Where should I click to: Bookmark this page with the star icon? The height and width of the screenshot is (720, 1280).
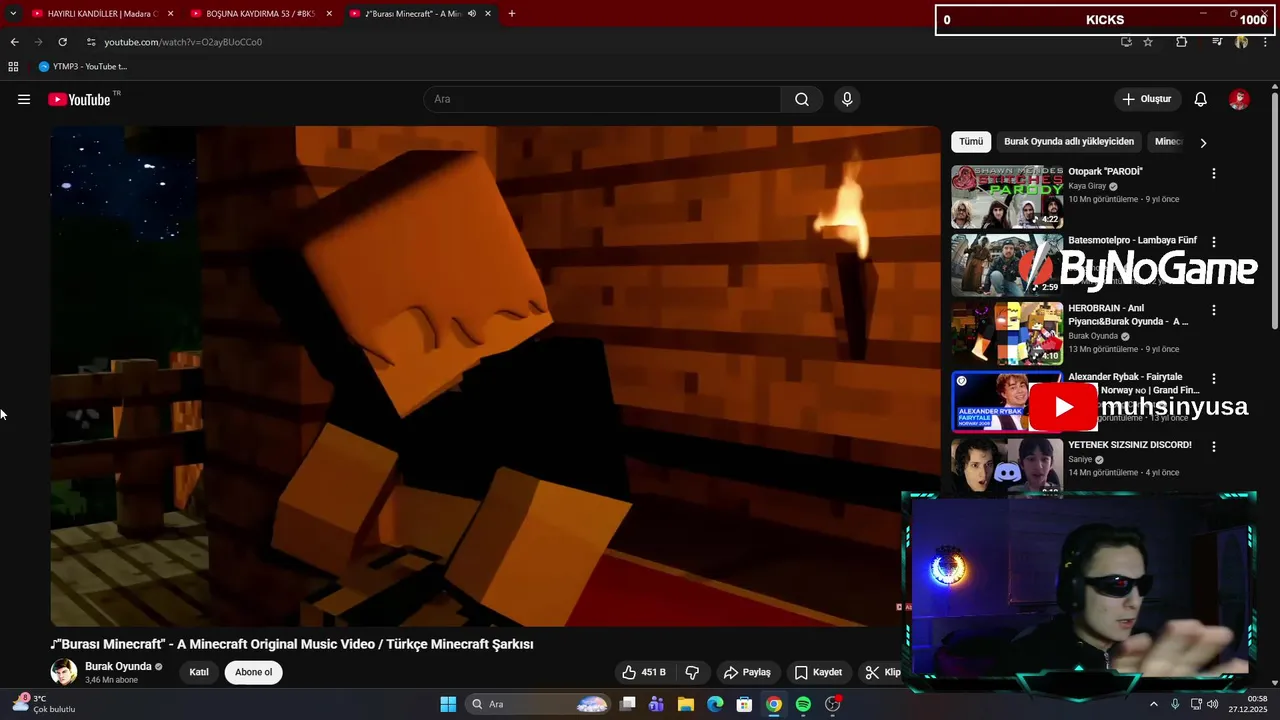tap(1148, 42)
